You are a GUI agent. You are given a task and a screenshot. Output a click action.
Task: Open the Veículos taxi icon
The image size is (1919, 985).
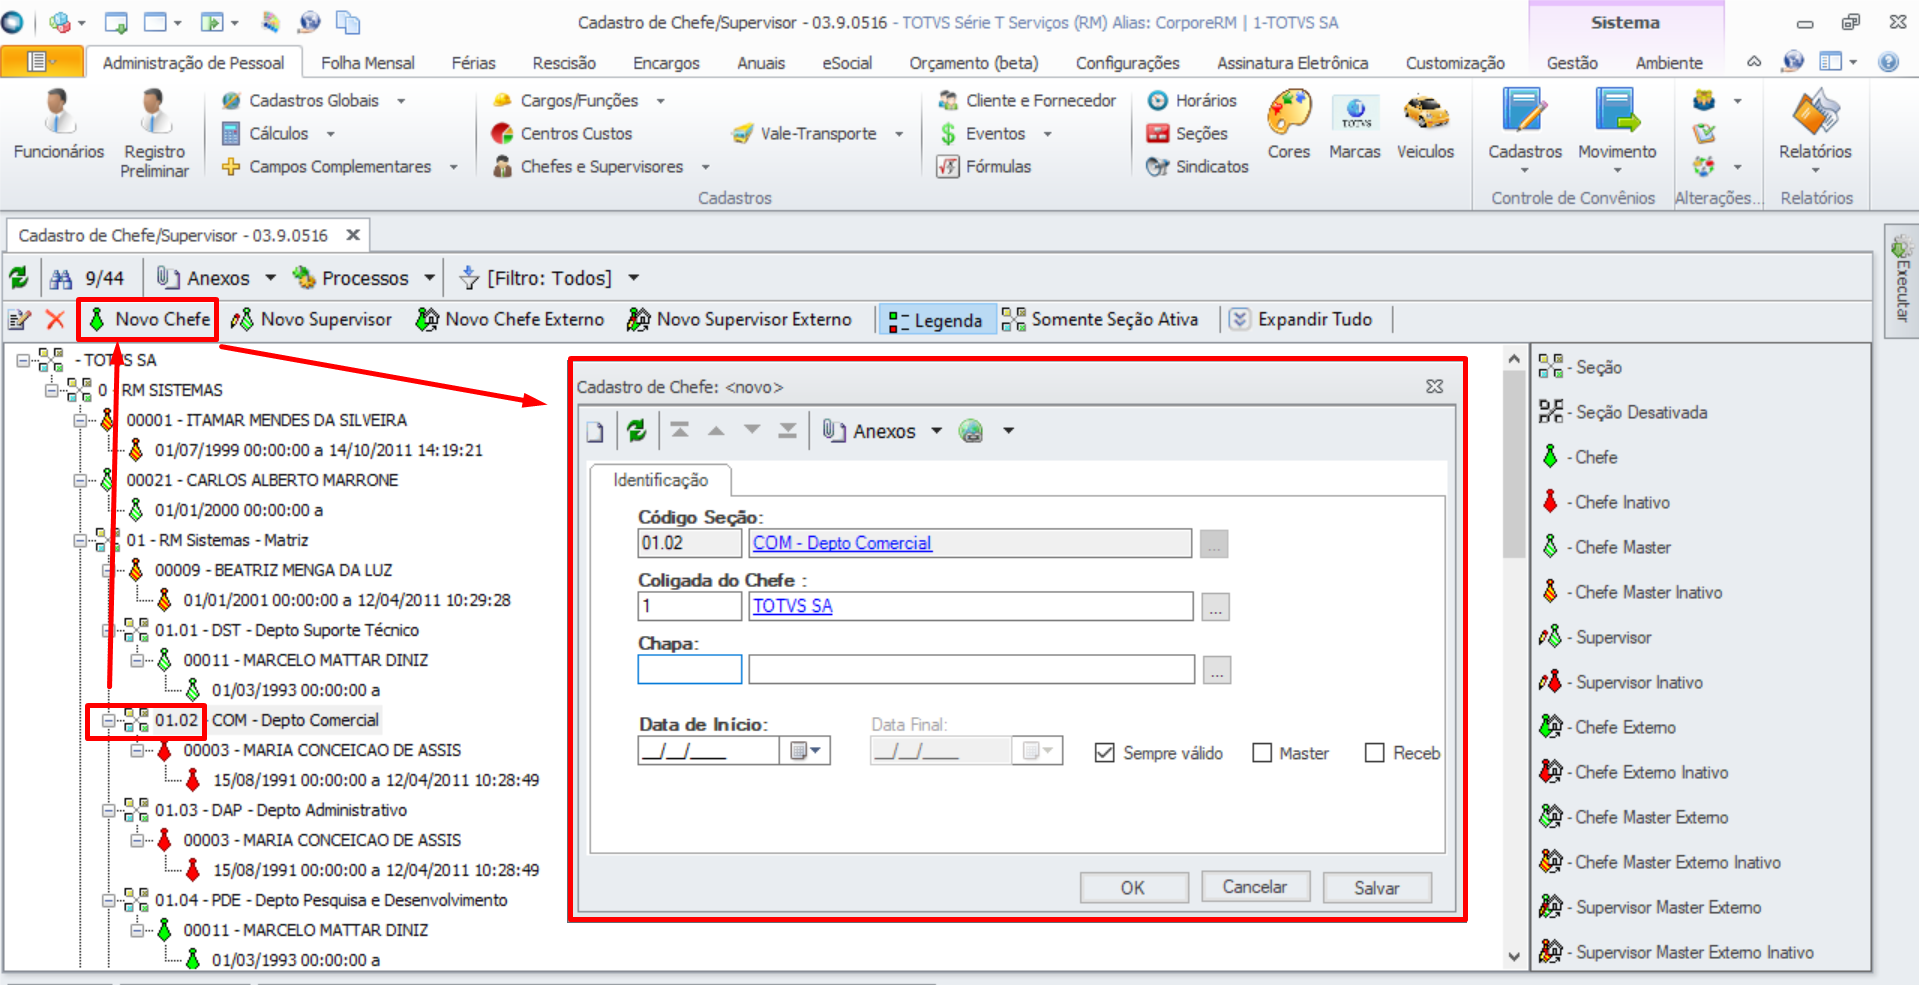1426,124
